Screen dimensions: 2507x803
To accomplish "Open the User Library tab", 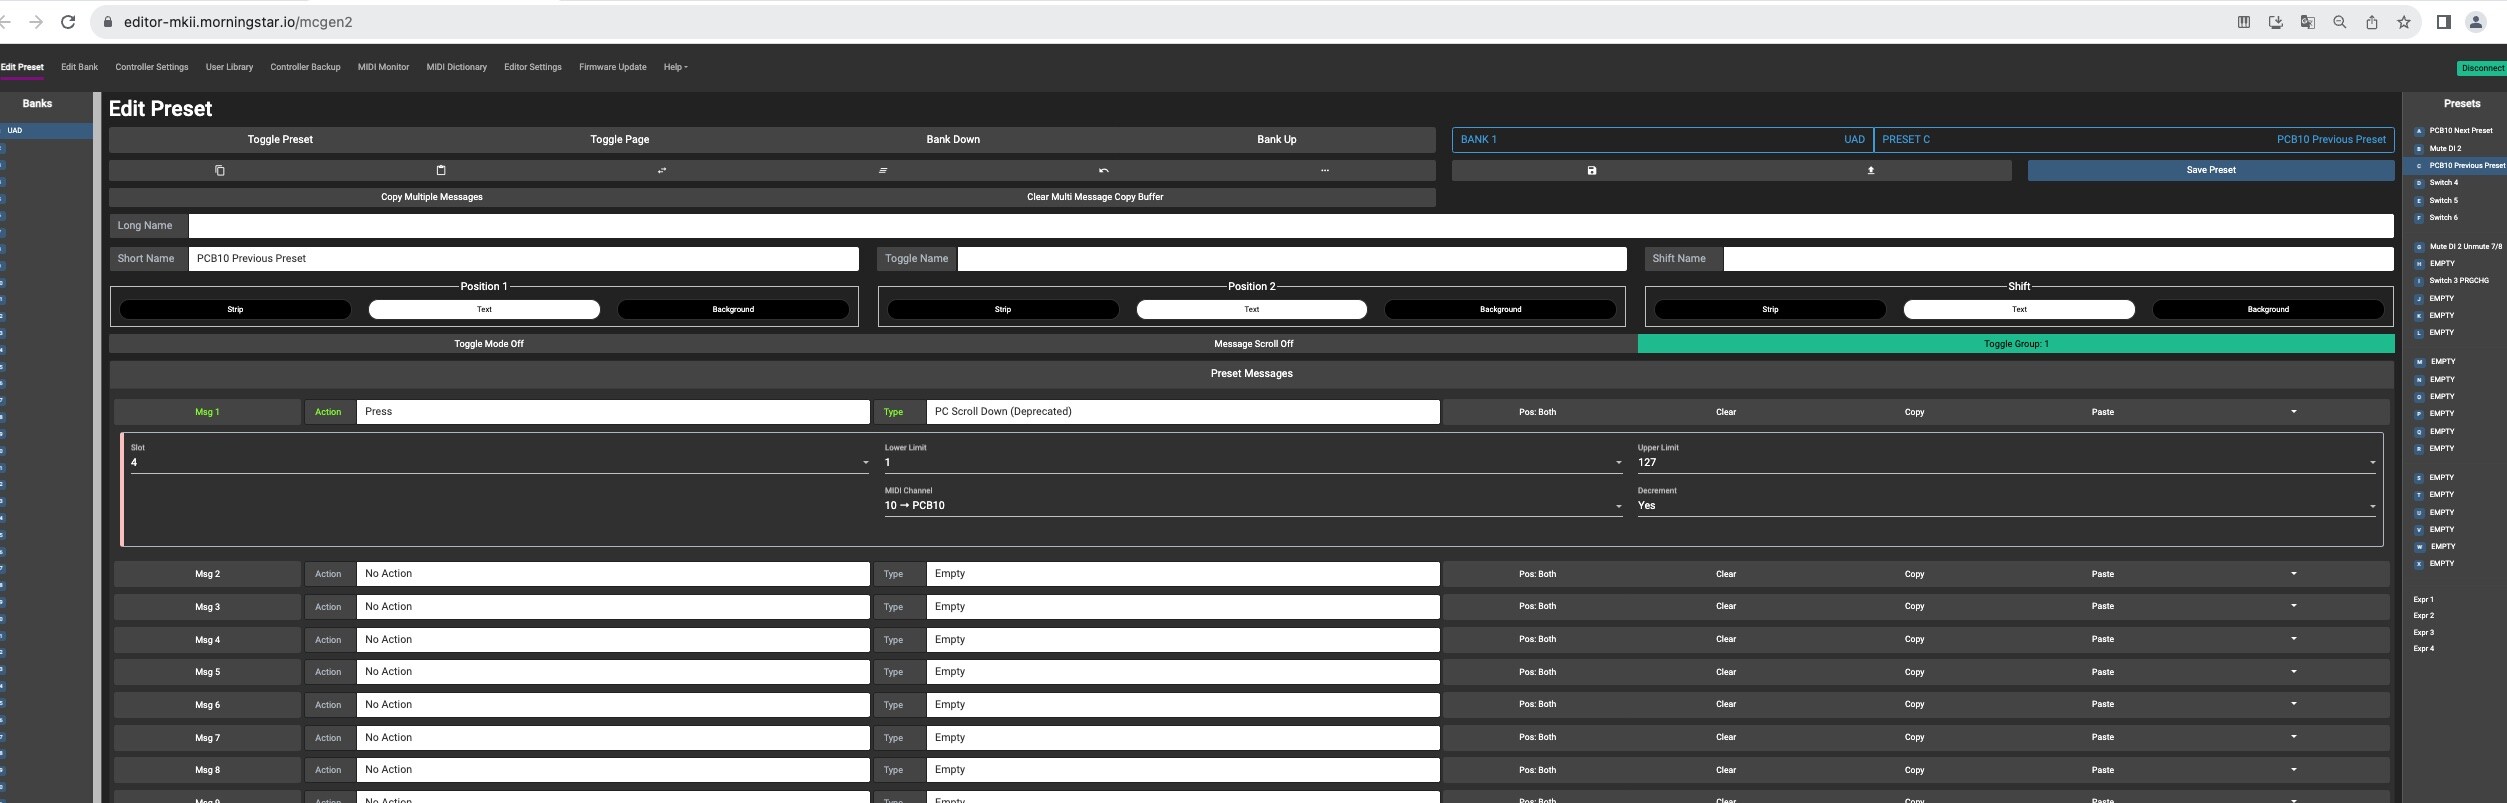I will point(229,67).
